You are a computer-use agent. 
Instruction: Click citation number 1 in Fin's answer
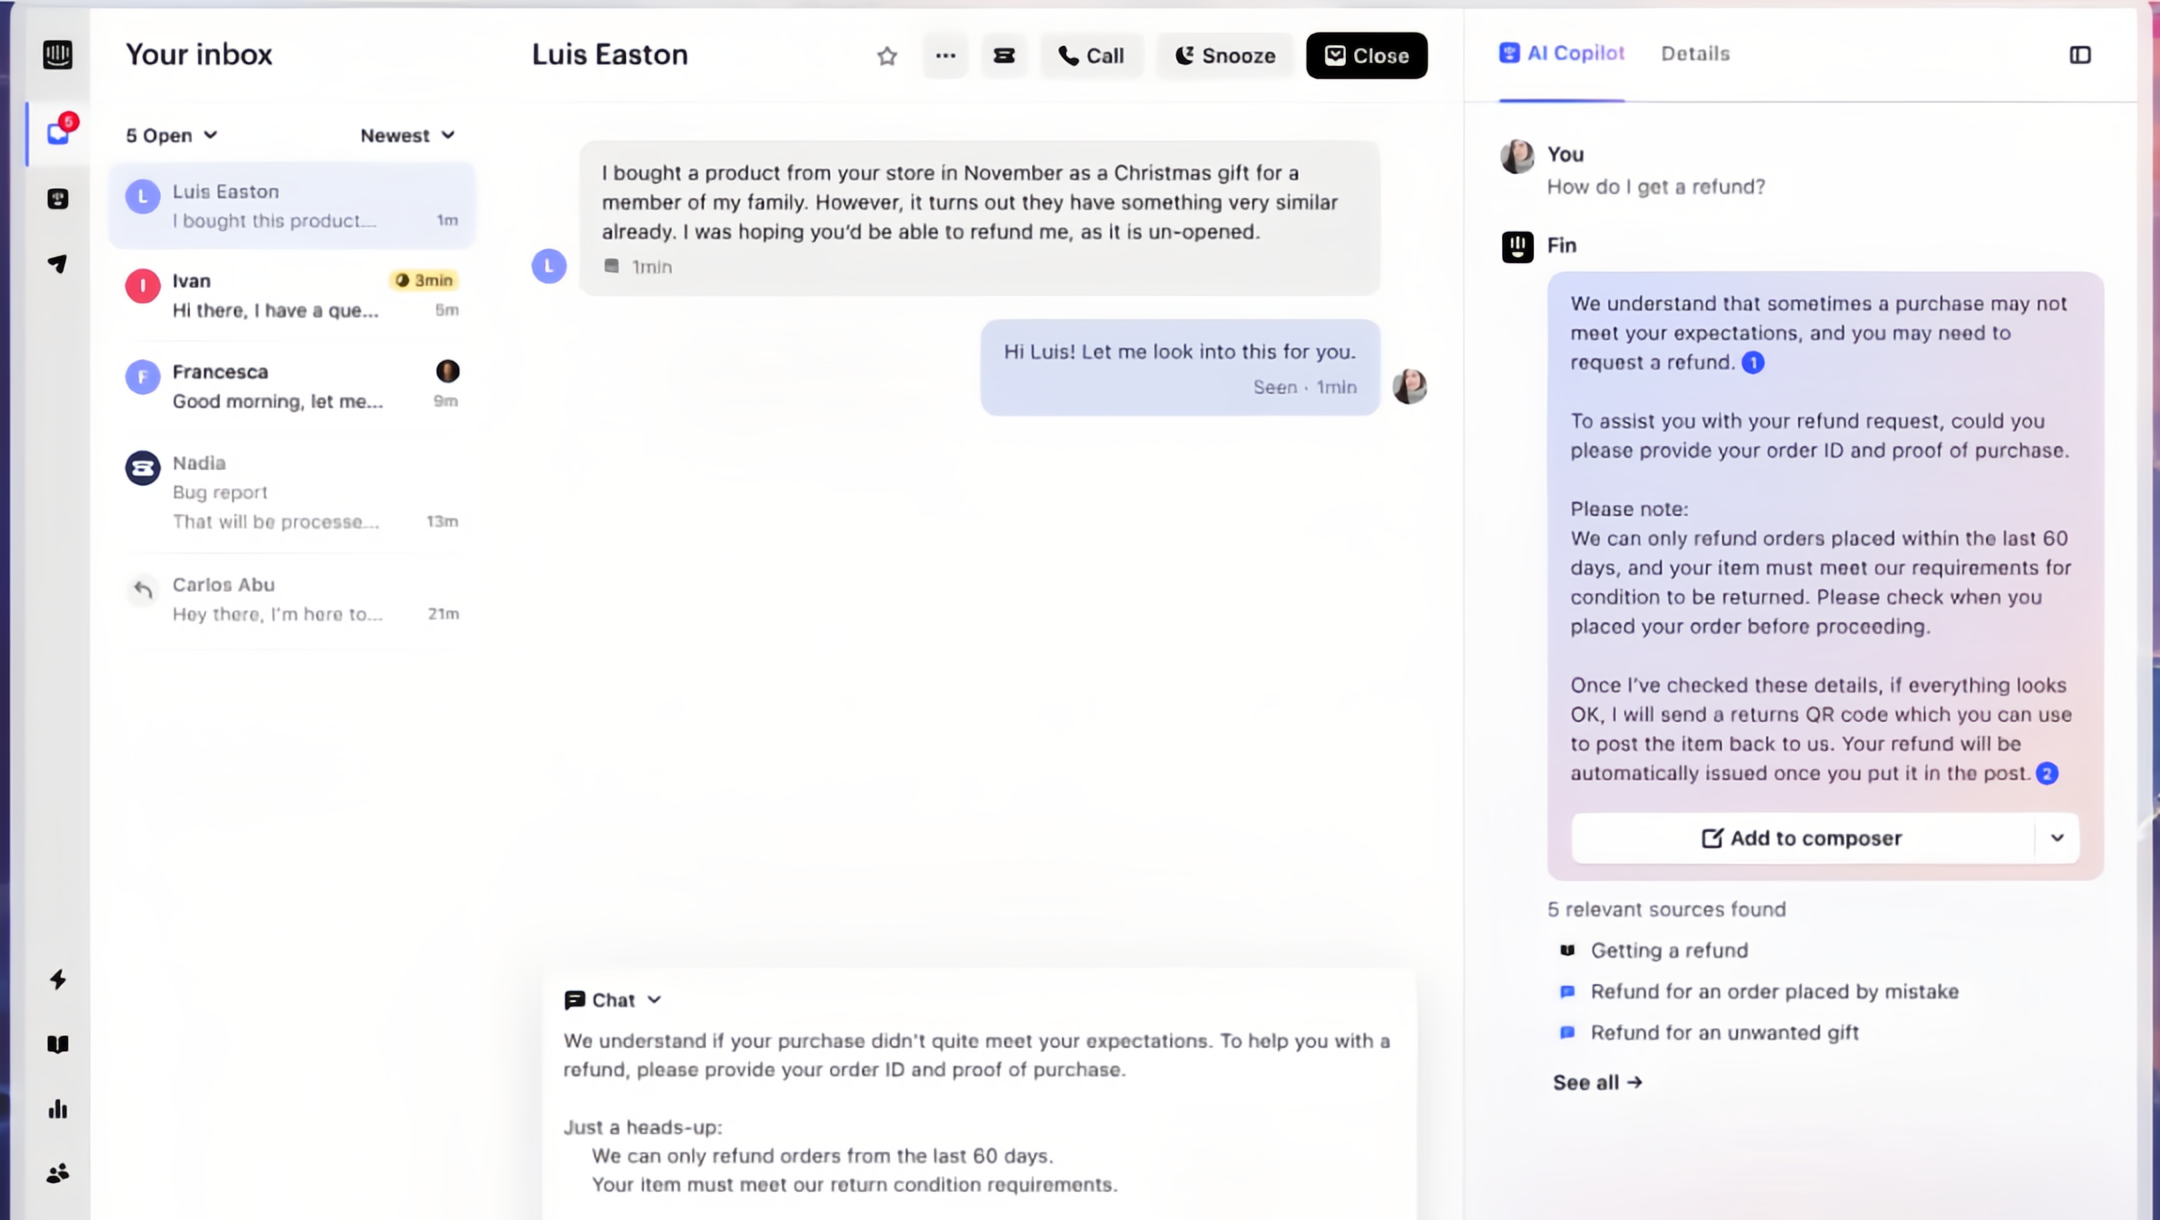coord(1752,363)
